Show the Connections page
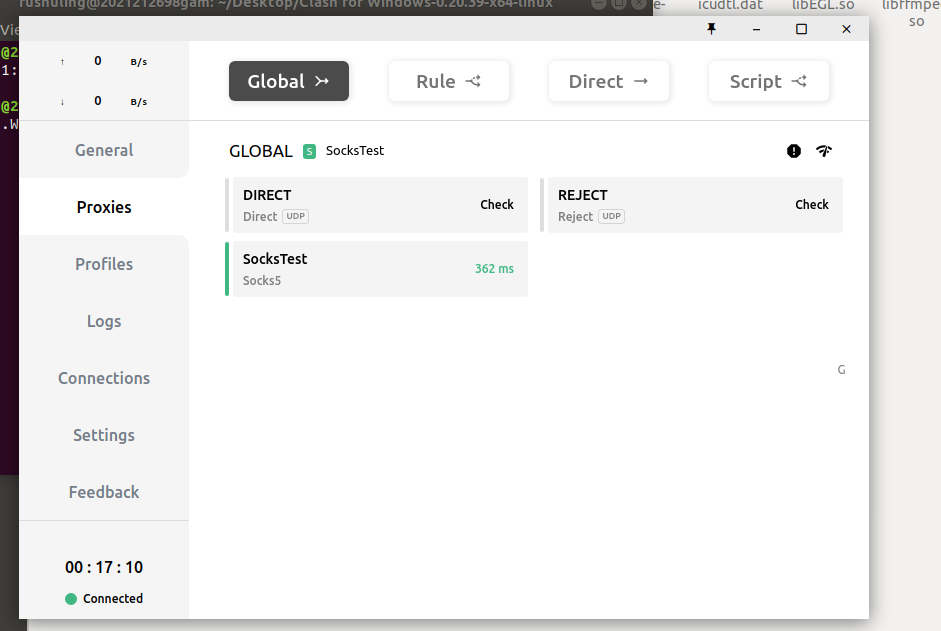 point(104,378)
